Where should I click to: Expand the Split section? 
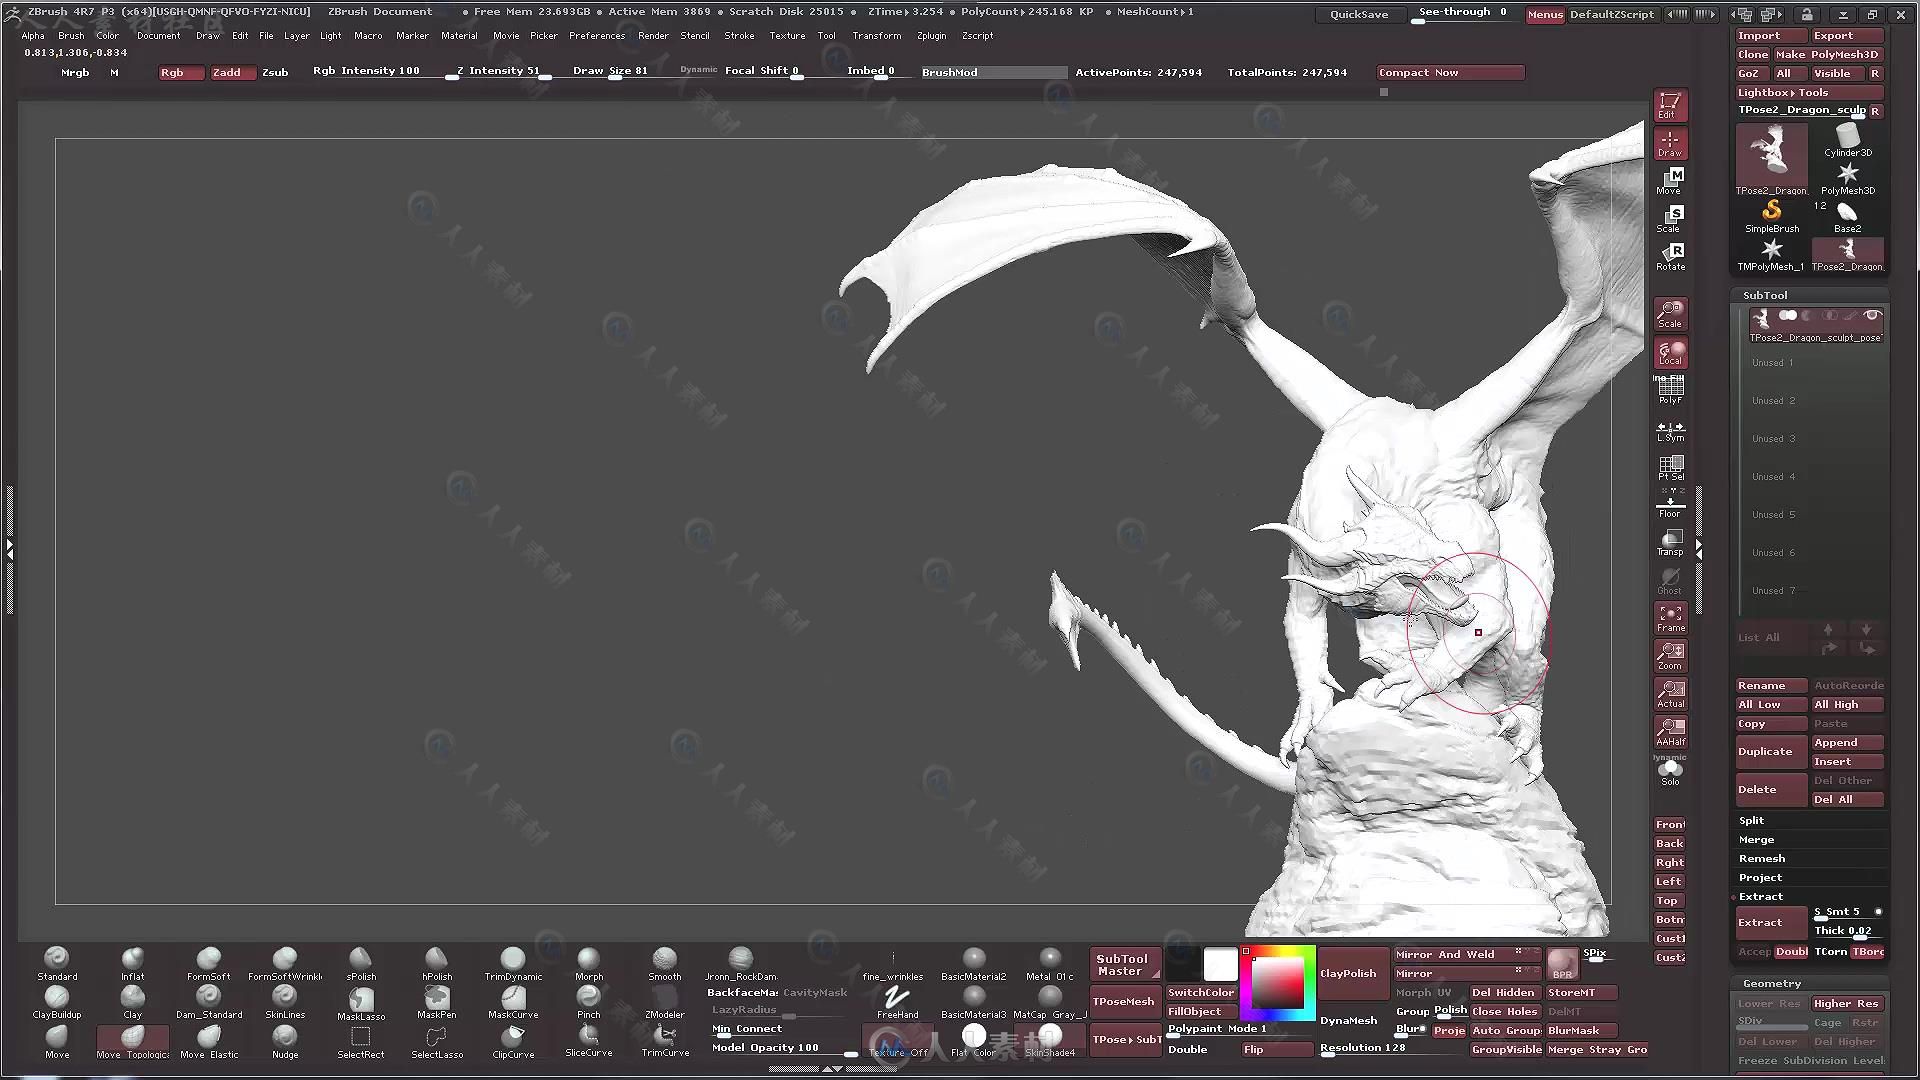pos(1751,820)
